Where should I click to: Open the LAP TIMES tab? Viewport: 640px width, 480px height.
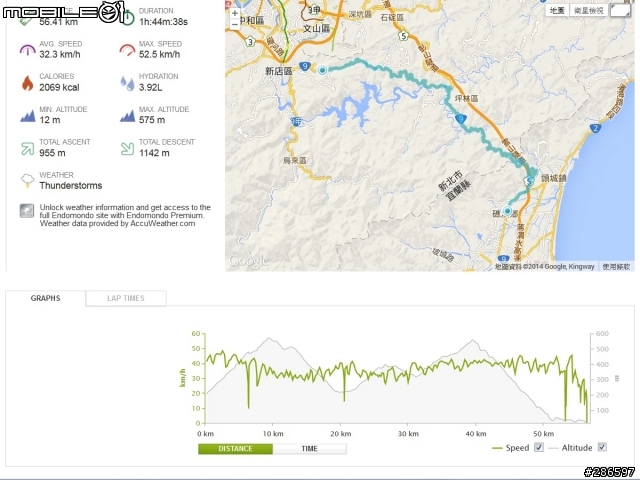pos(125,298)
